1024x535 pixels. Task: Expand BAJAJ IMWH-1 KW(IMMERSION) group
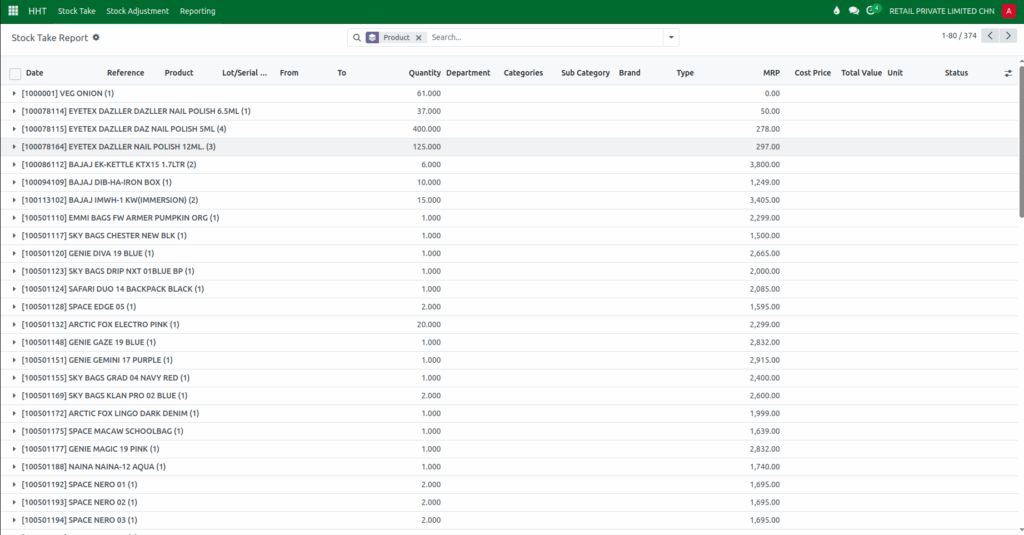point(14,200)
